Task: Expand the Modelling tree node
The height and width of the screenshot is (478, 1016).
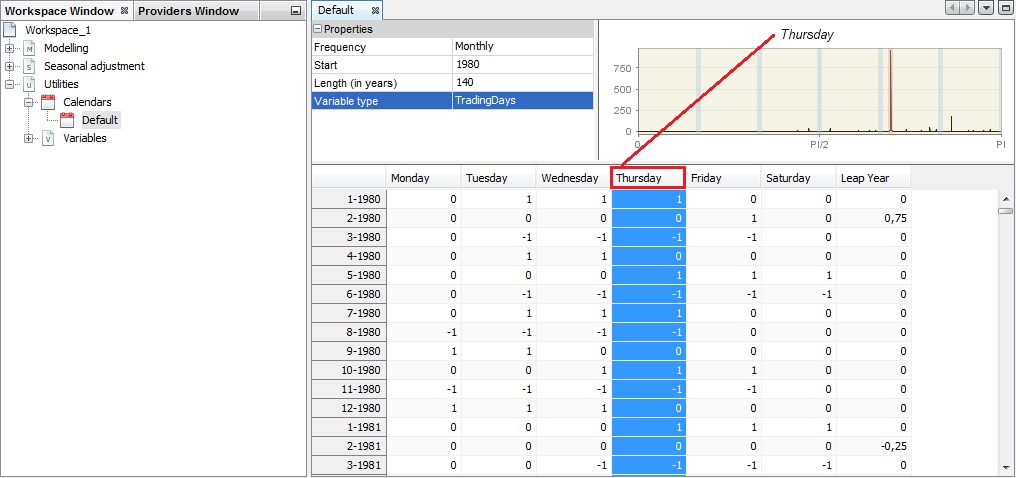Action: [10, 48]
